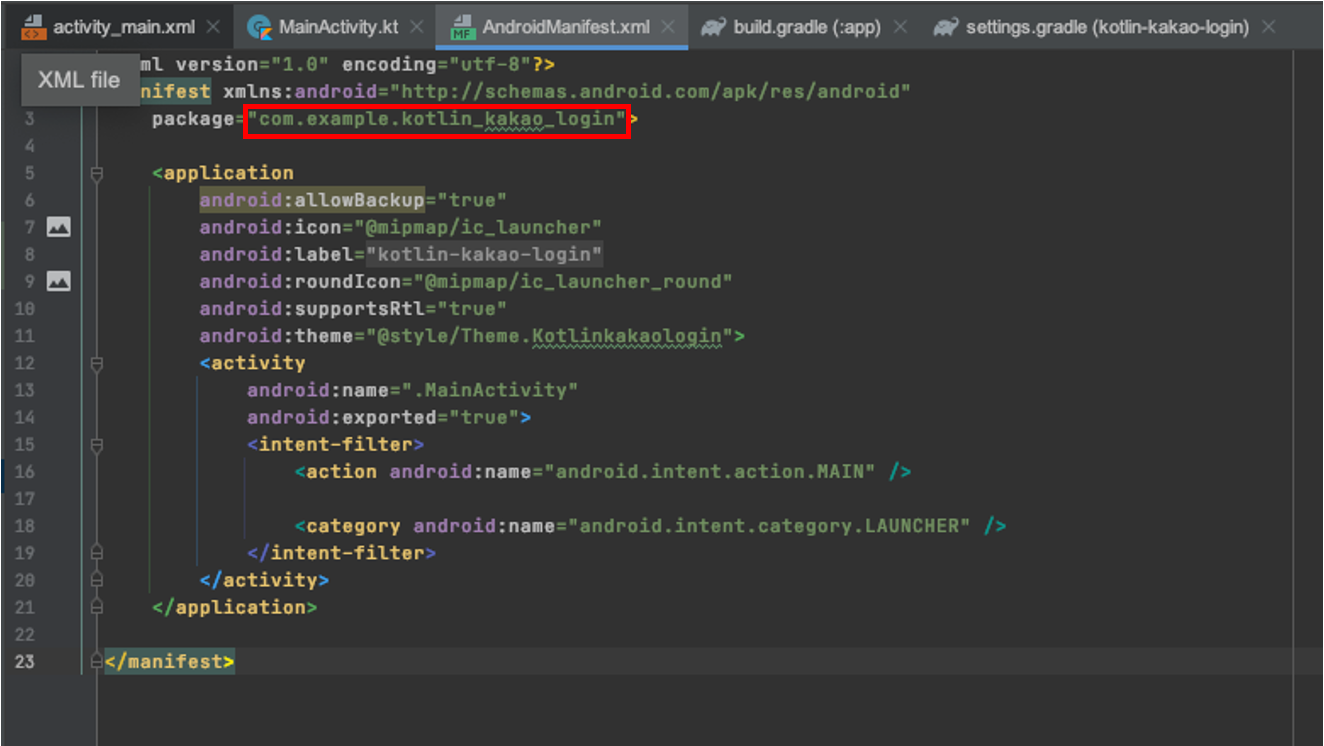Click the "@mipmap/ic_launcher" icon value
This screenshot has width=1324, height=746.
[x=478, y=227]
